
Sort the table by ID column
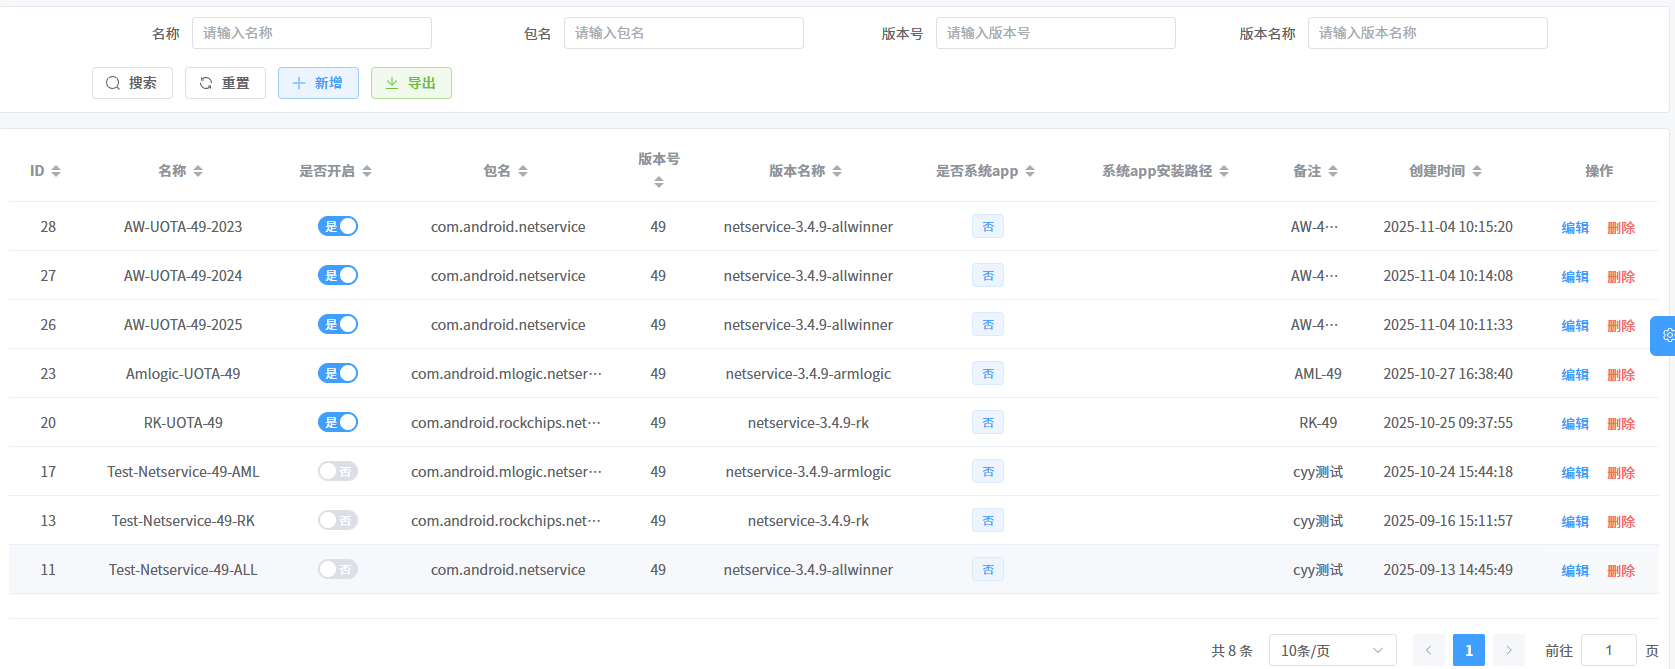coord(45,171)
